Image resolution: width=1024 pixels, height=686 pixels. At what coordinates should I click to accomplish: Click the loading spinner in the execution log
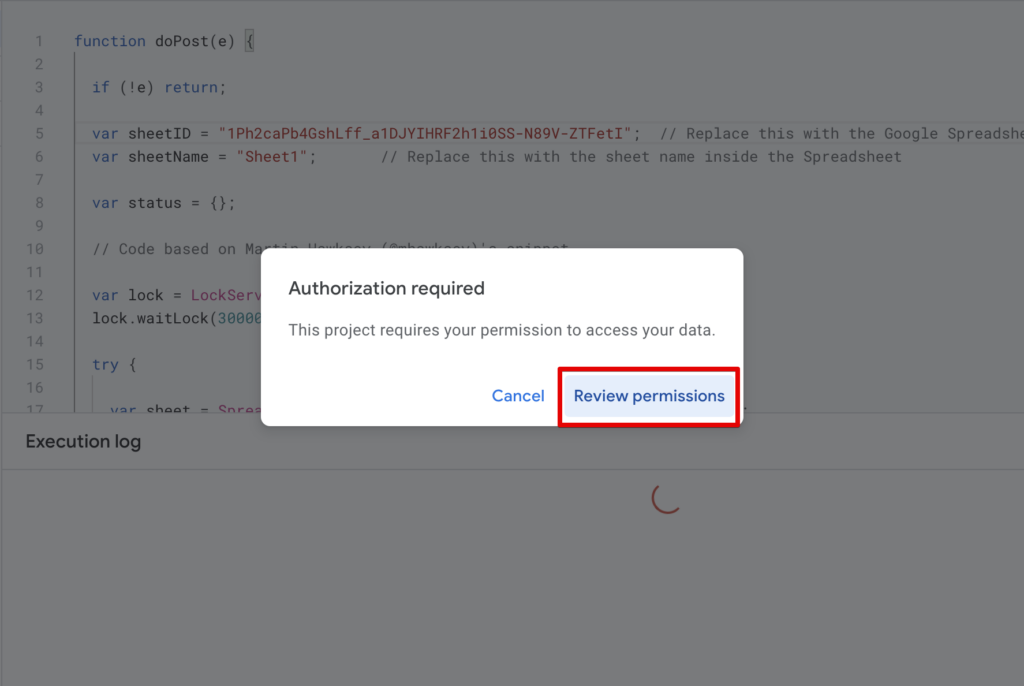(665, 500)
